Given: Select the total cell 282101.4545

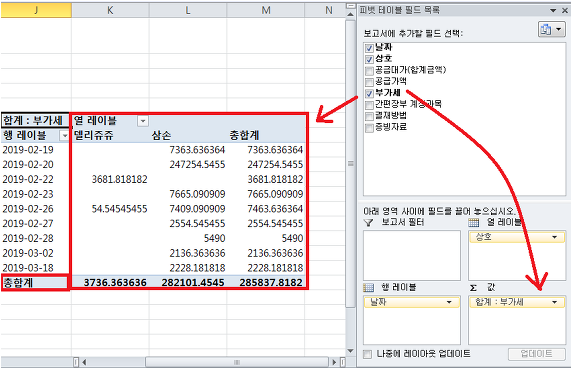Looking at the screenshot, I should (188, 283).
